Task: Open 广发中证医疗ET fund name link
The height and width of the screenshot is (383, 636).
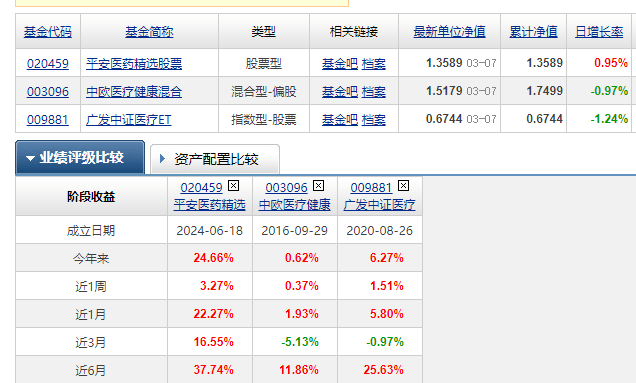Action: [x=129, y=120]
